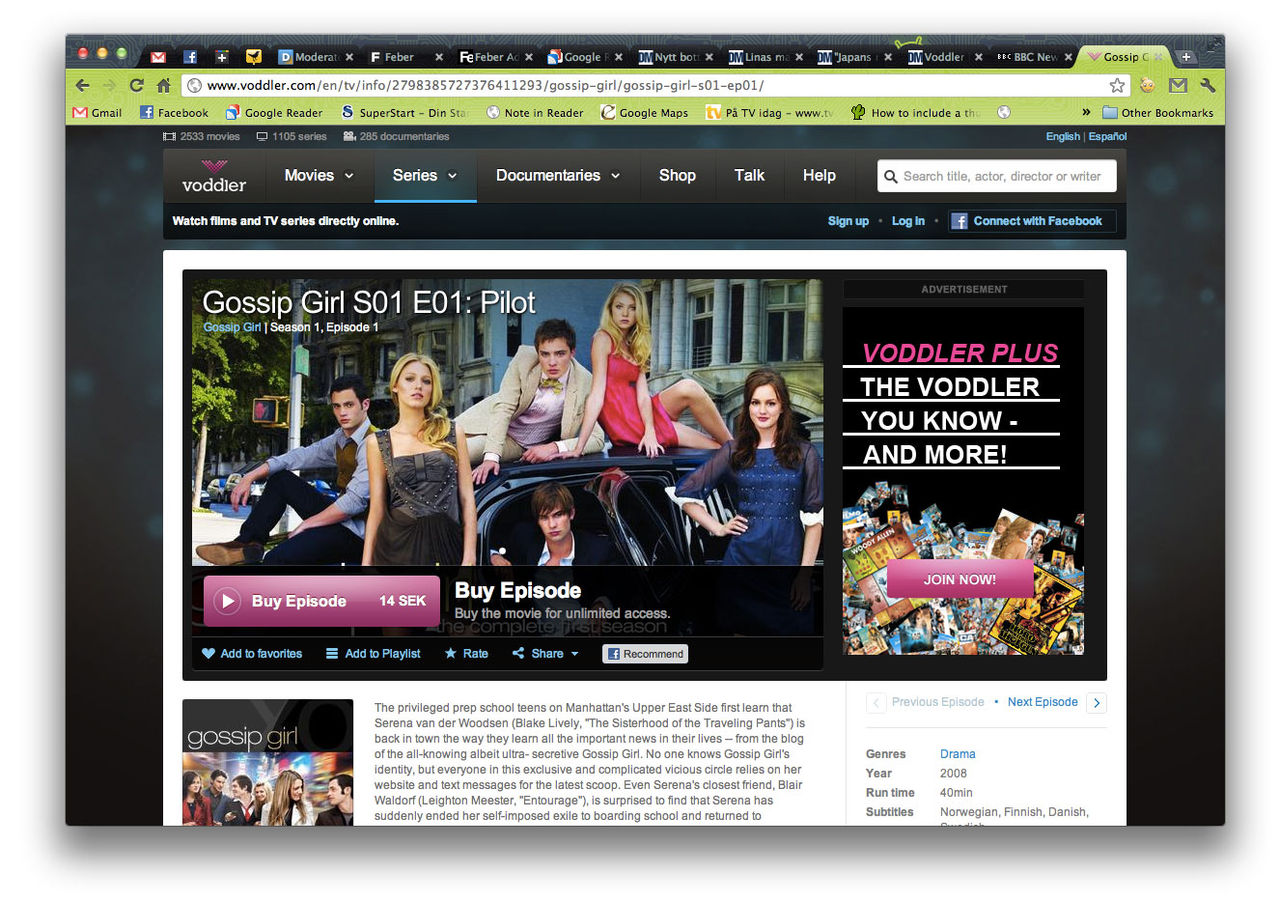Screen dimensions: 1280x902
Task: Expand the Share dropdown
Action: [x=546, y=653]
